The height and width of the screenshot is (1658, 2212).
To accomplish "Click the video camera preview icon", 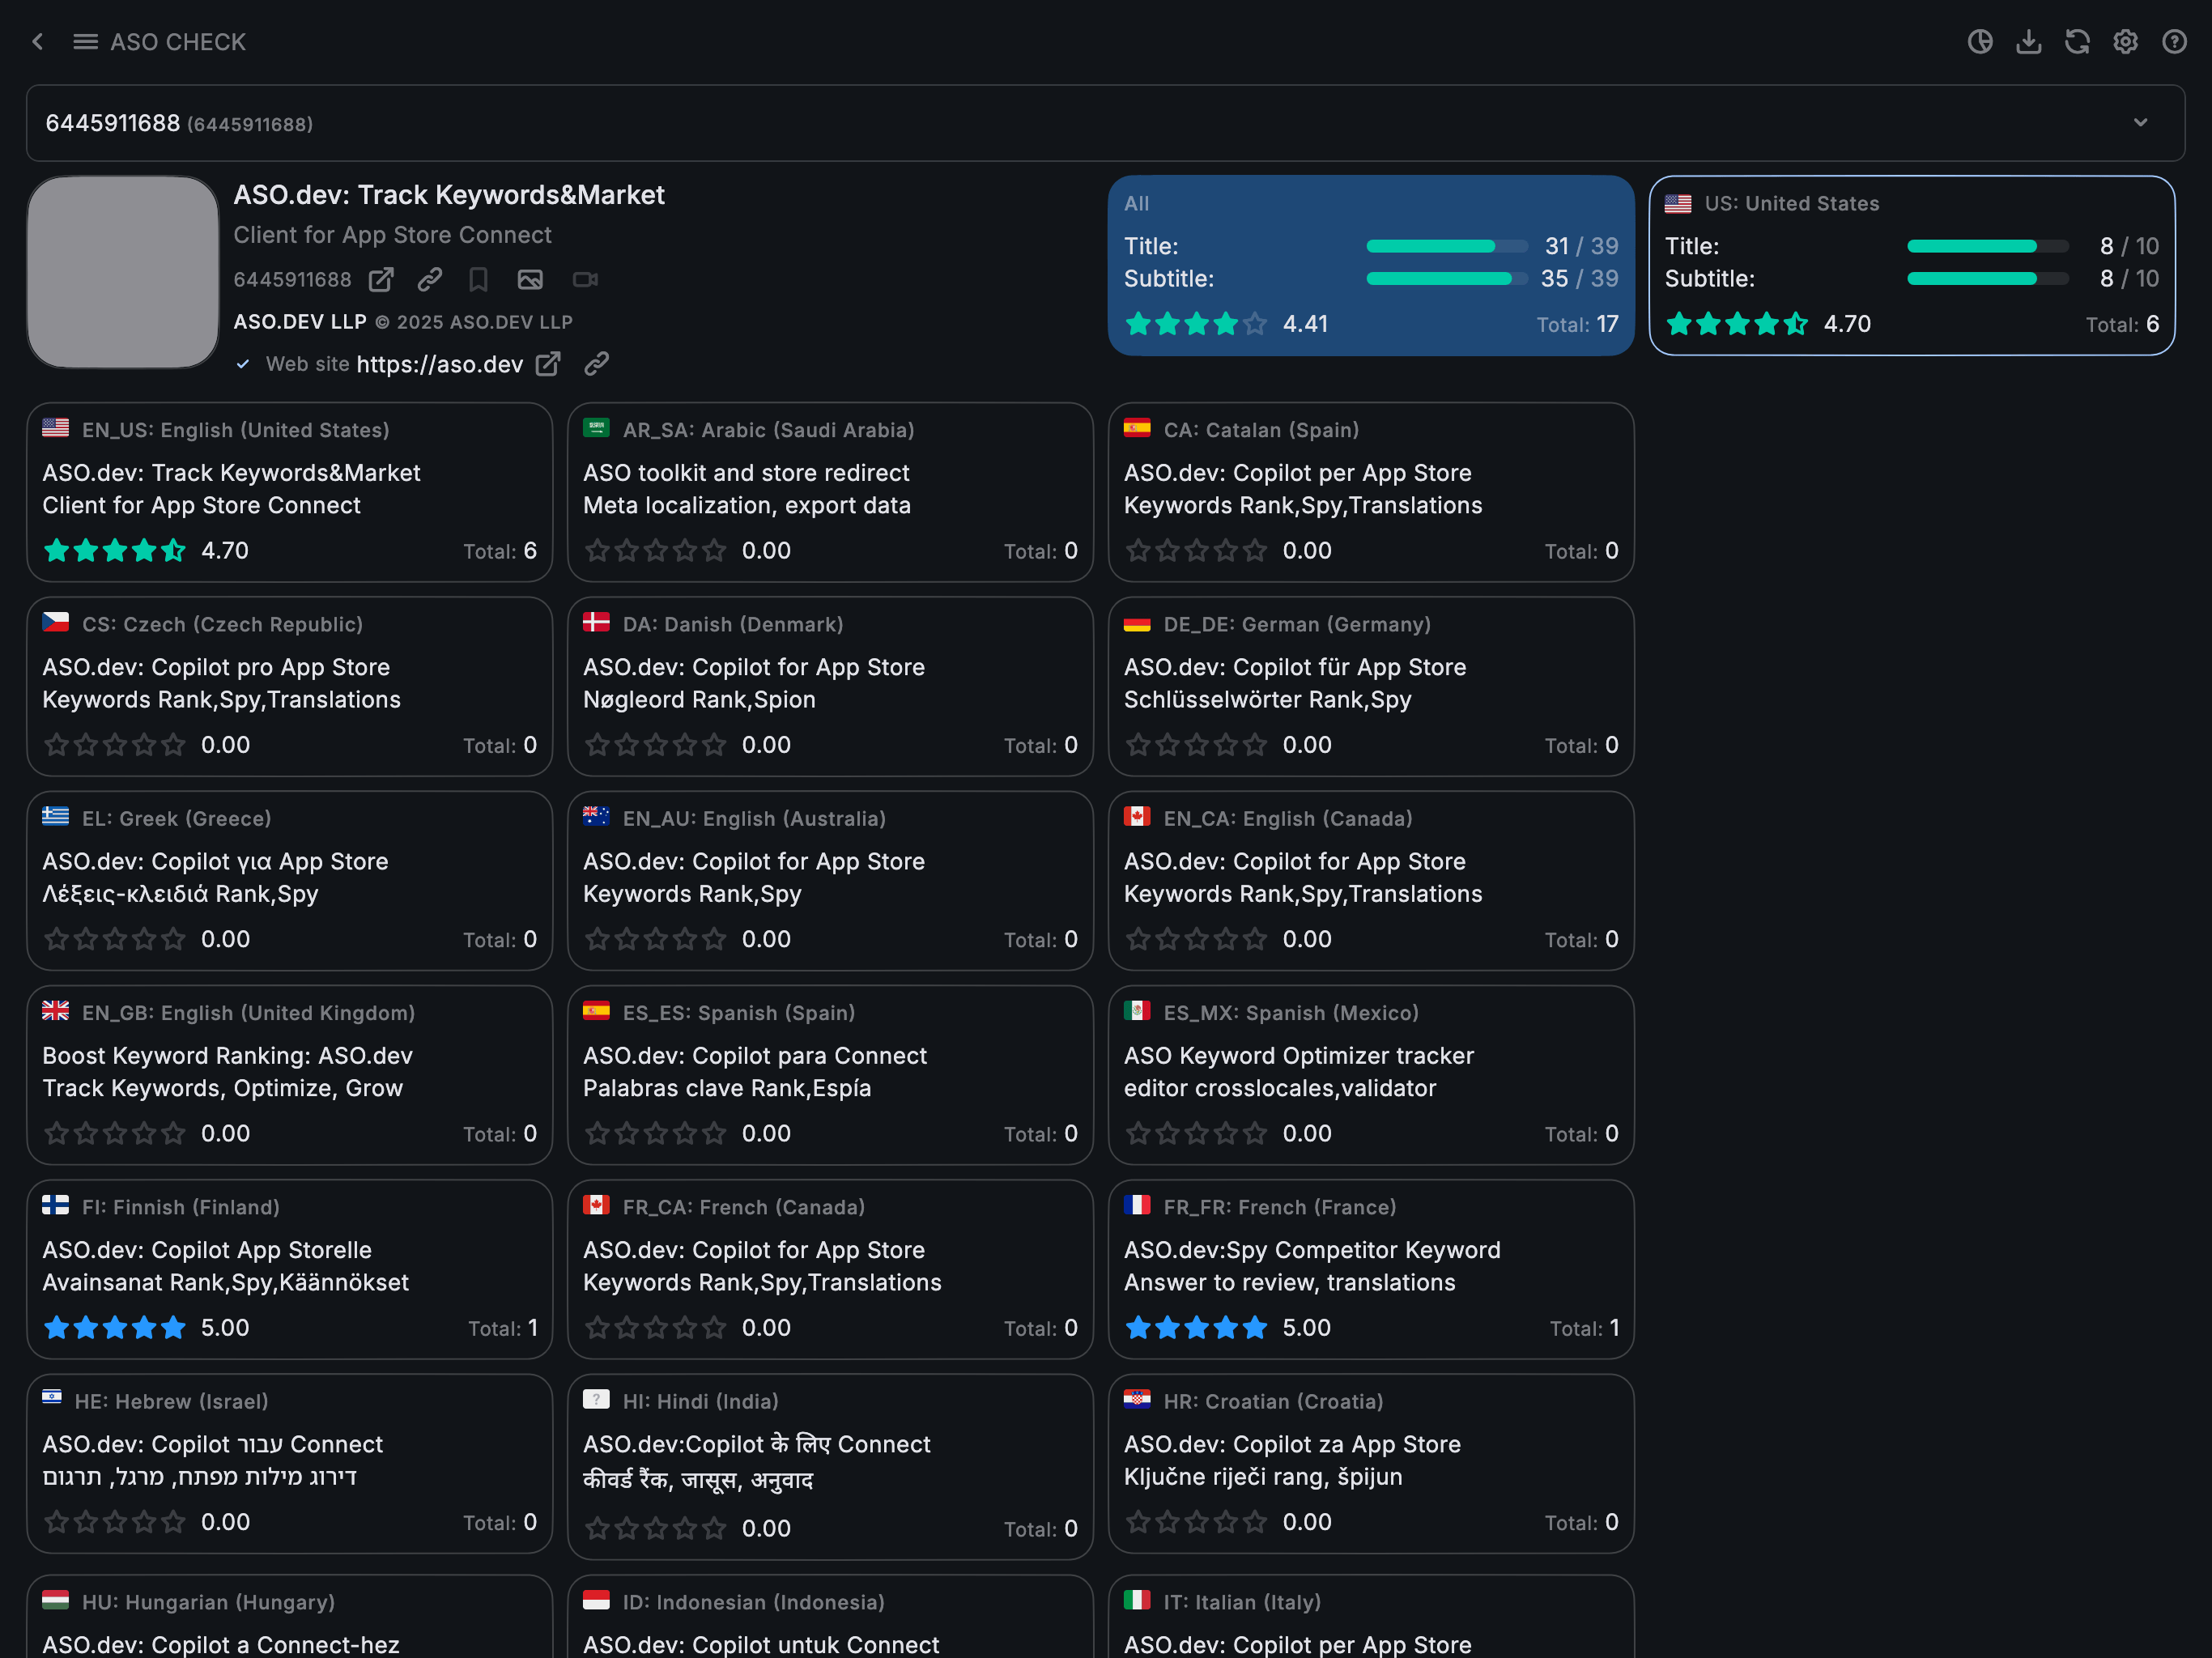I will [x=585, y=280].
